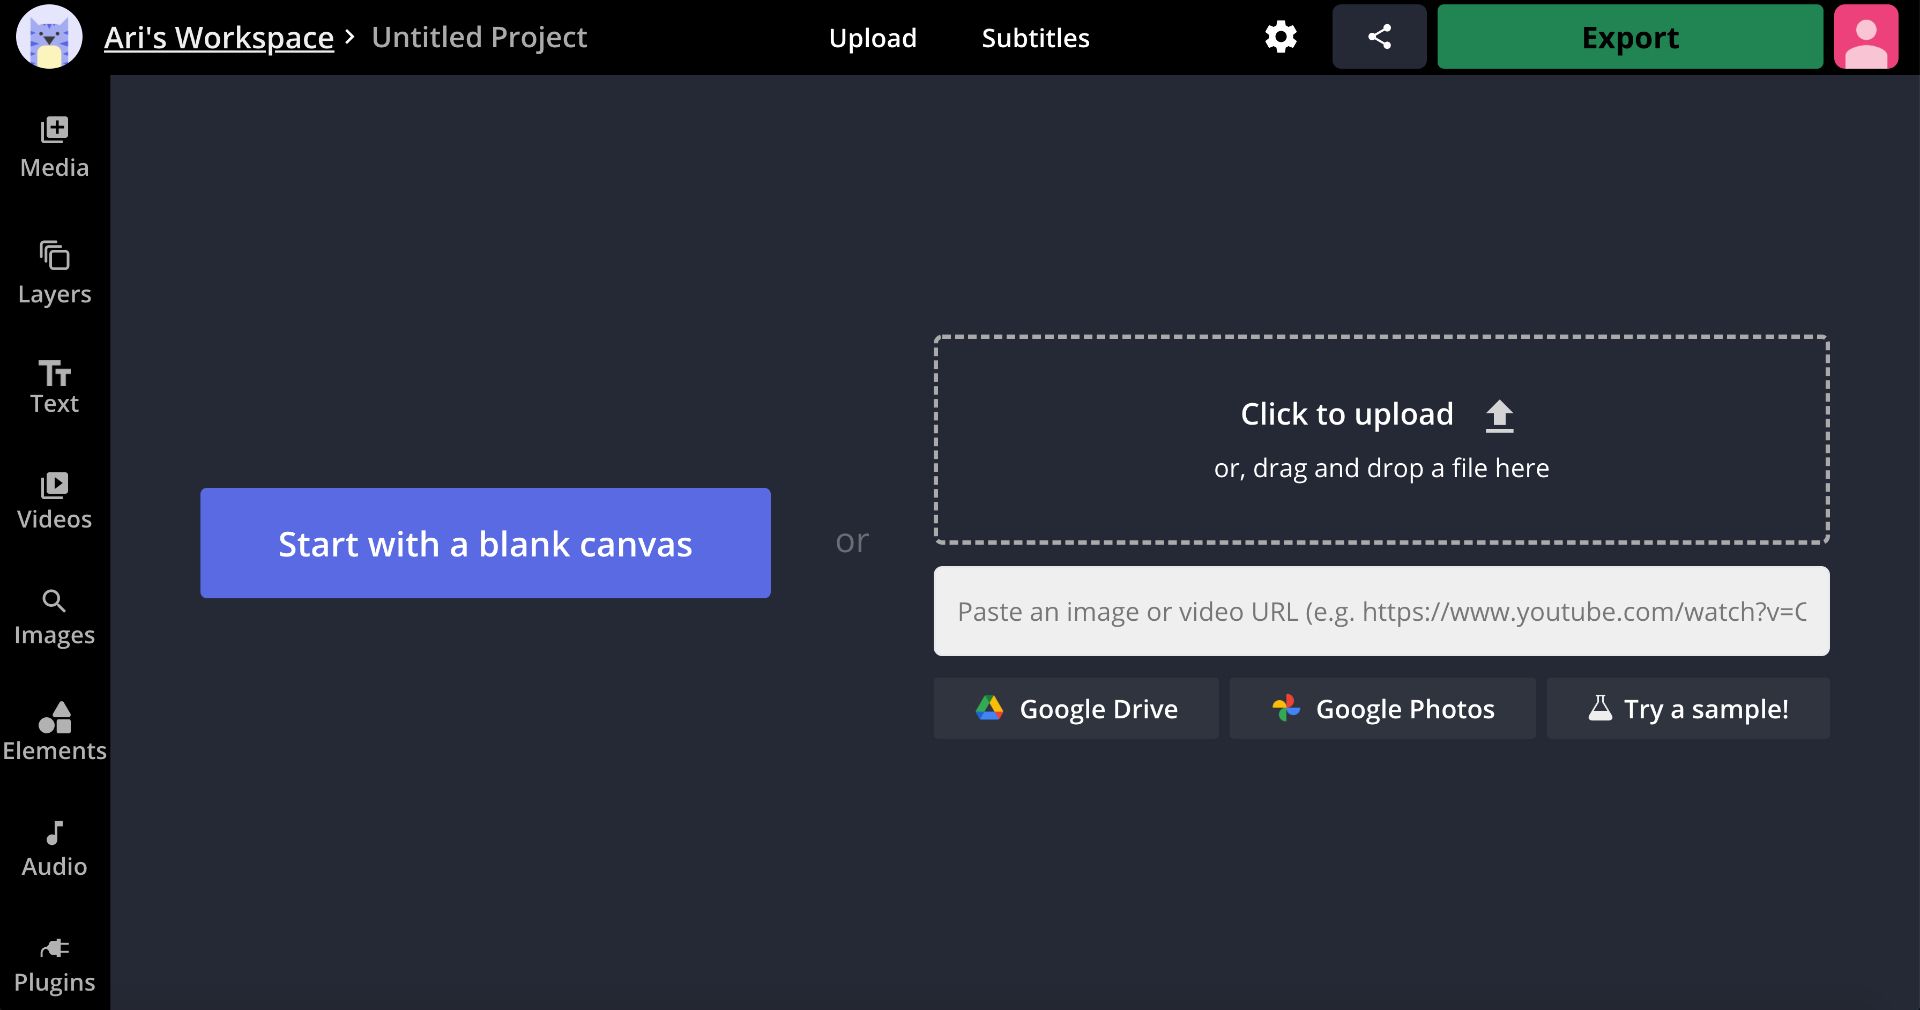Open the Plugins panel
This screenshot has height=1010, width=1920.
(x=54, y=964)
